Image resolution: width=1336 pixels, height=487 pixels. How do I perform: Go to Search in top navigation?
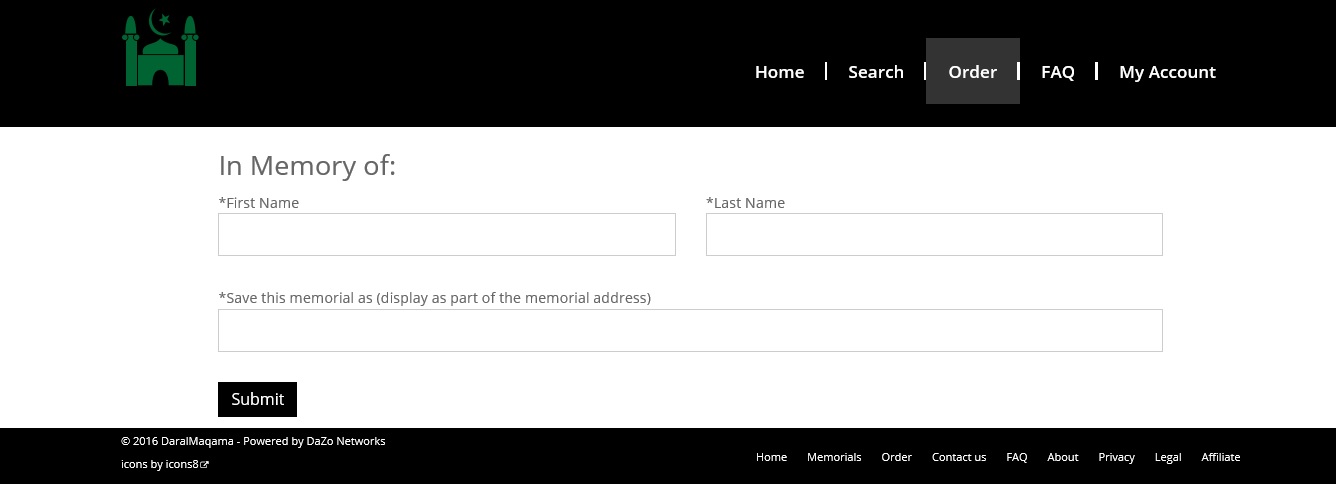tap(876, 72)
